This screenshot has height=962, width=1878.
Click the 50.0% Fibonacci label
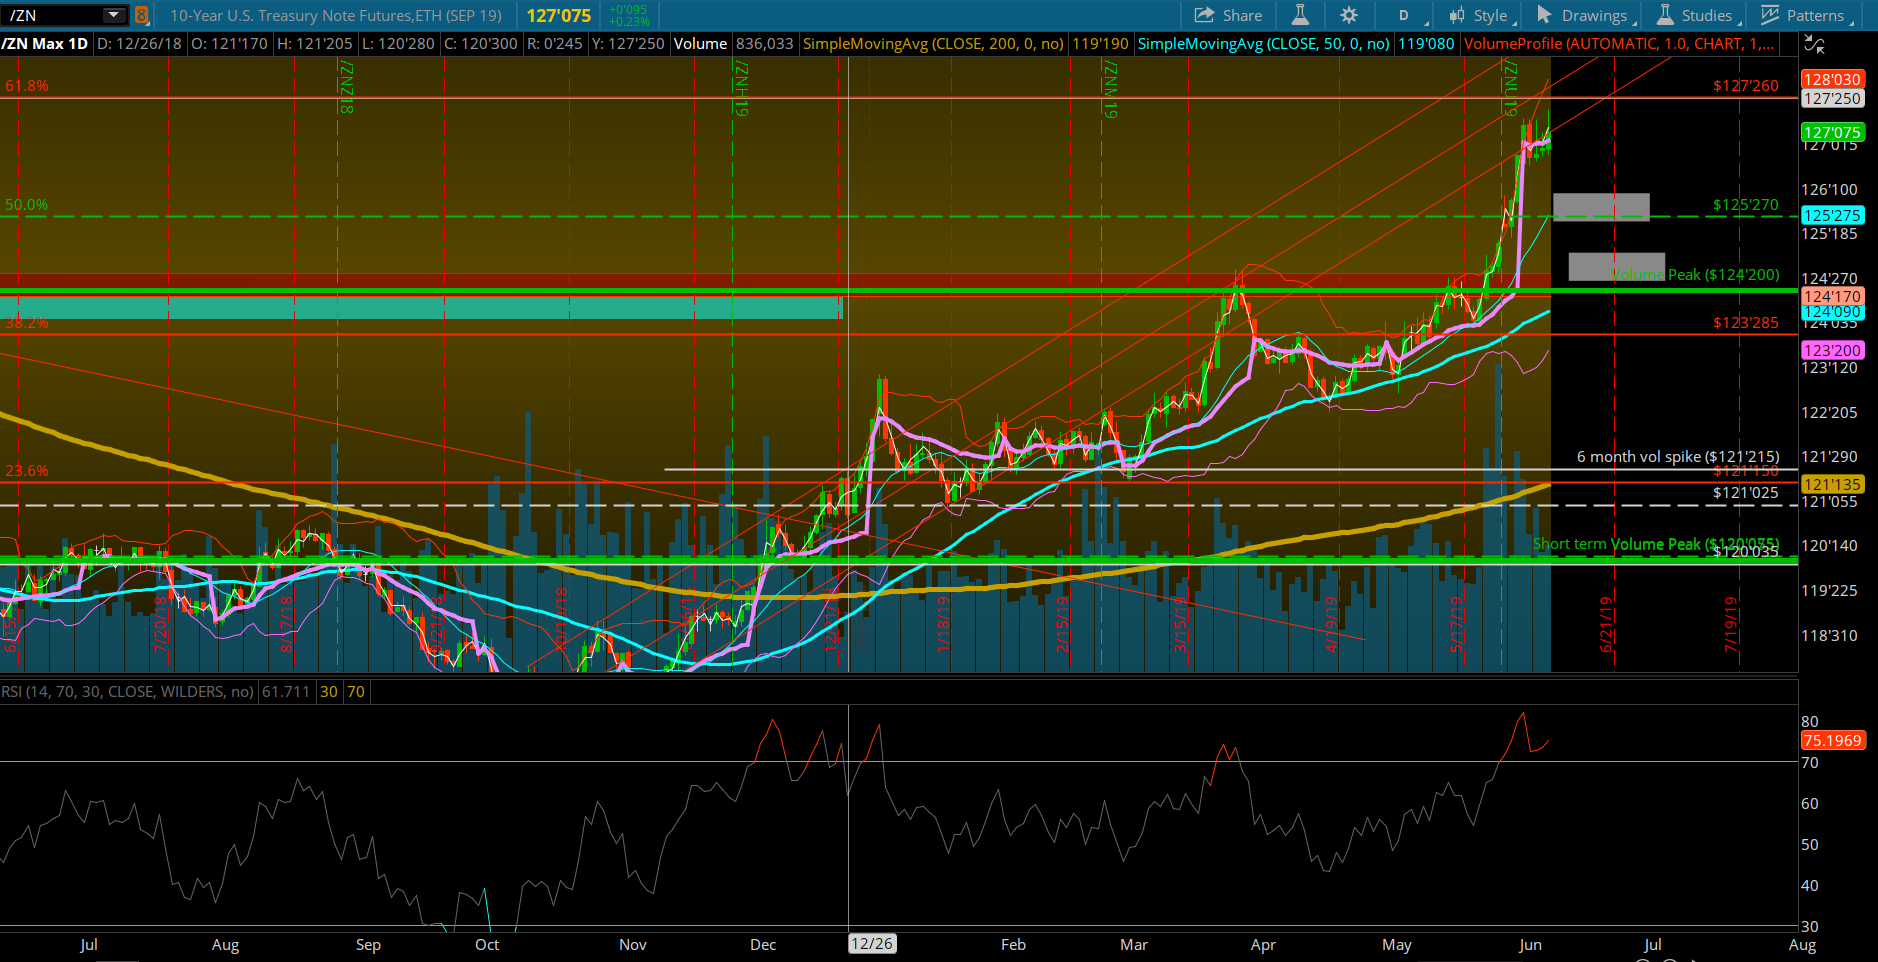click(x=27, y=205)
